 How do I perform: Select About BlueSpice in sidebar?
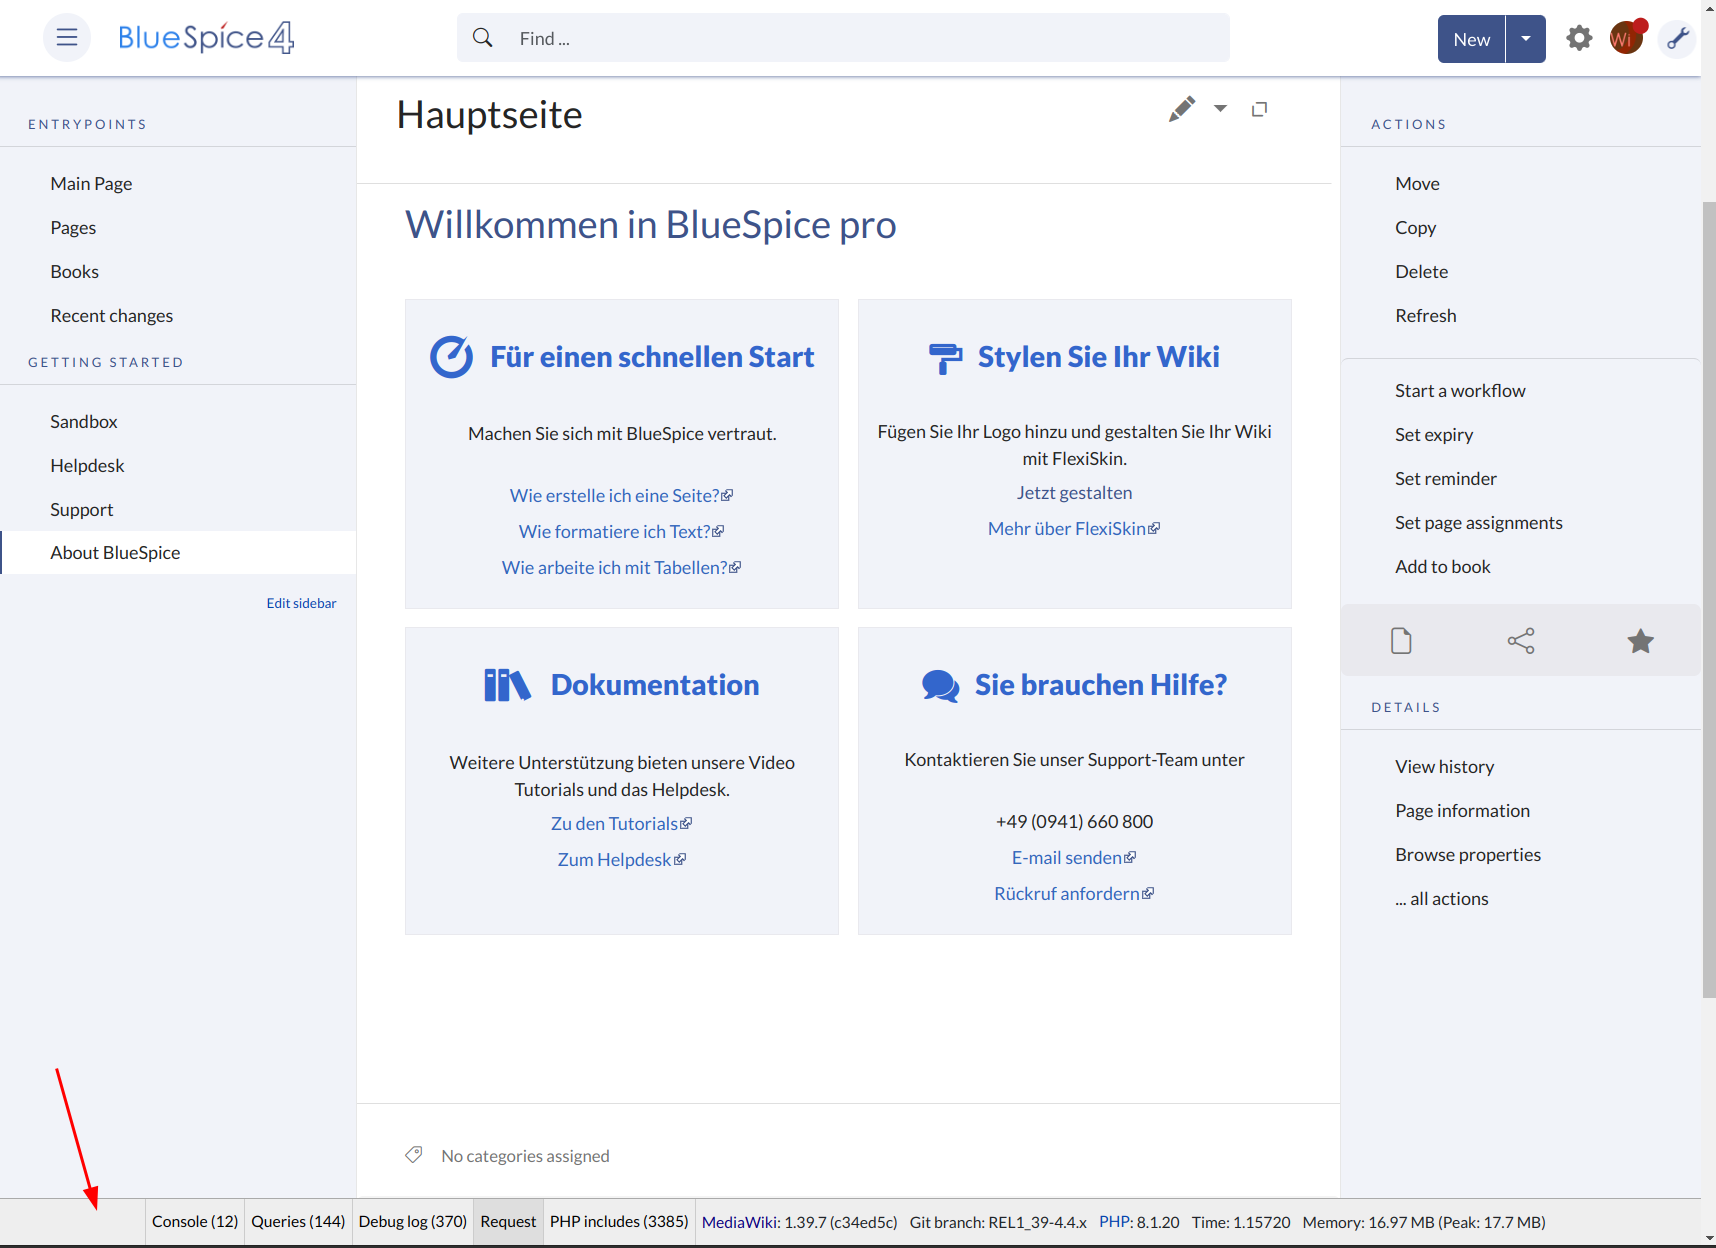pyautogui.click(x=178, y=553)
